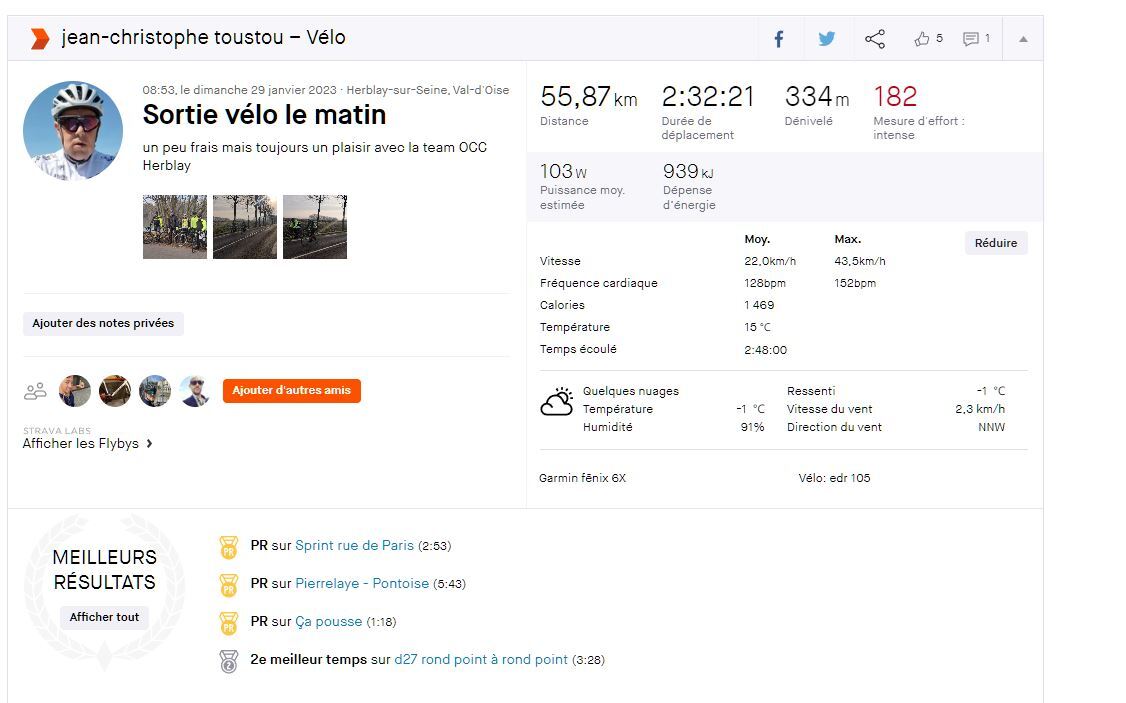
Task: Click the group friends icon
Action: tap(35, 391)
